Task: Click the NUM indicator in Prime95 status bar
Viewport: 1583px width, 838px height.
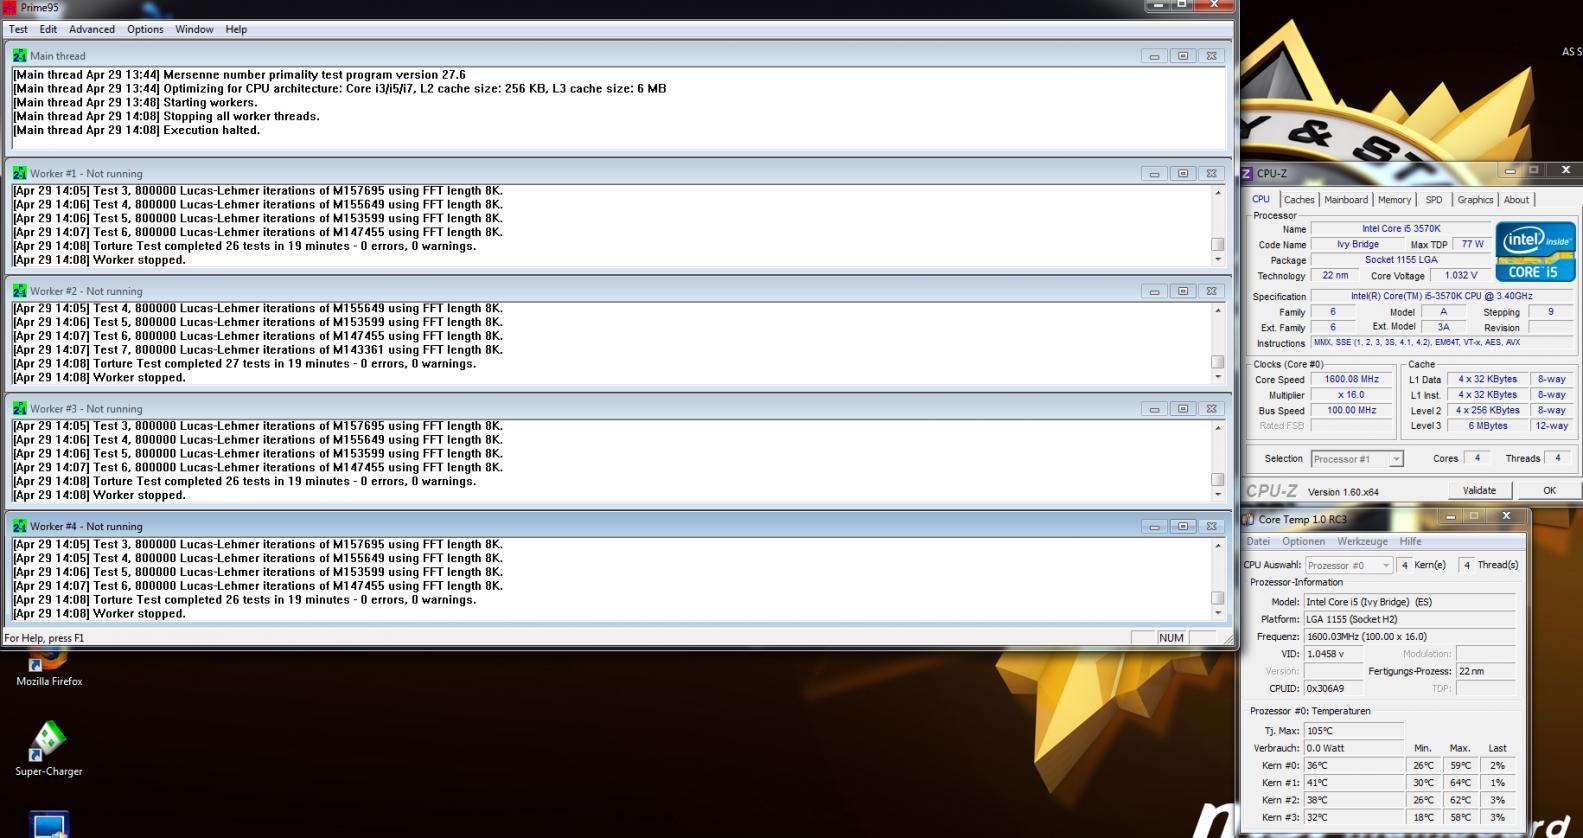Action: click(1171, 638)
